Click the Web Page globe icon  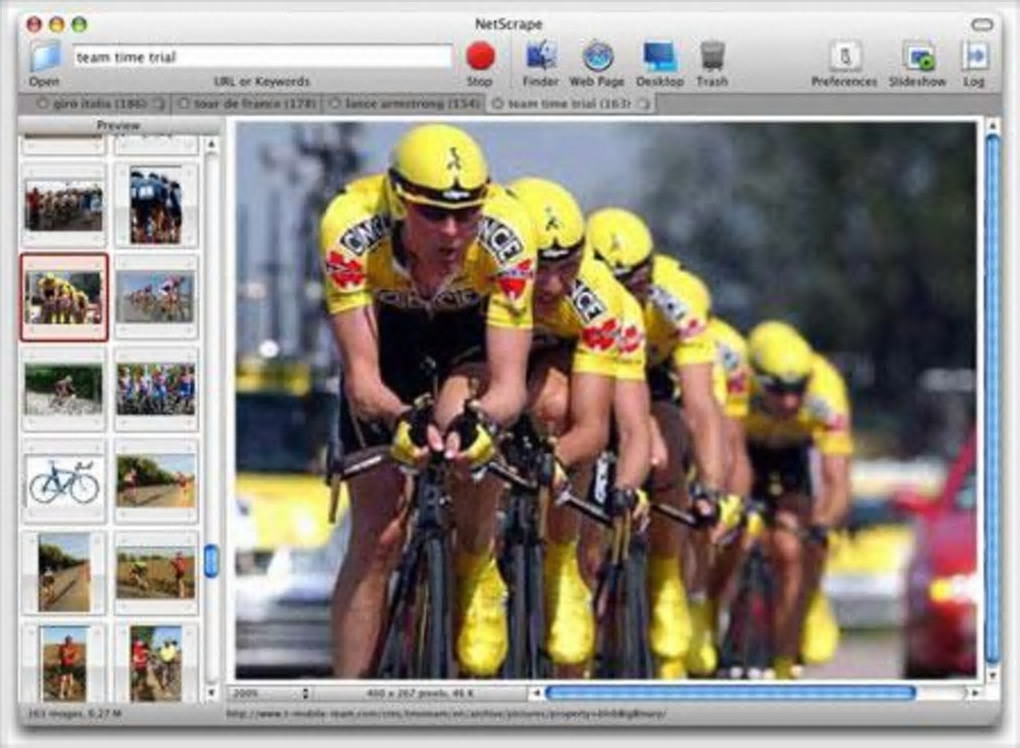coord(597,56)
